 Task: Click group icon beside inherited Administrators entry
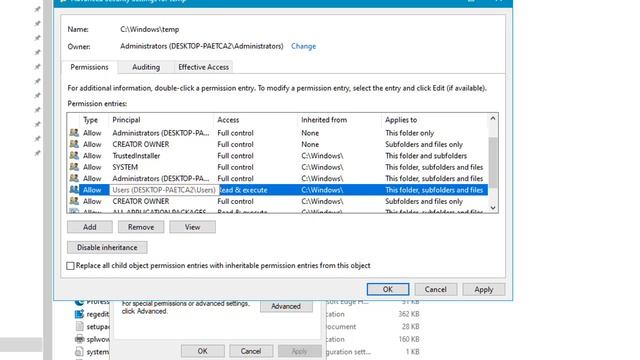(74, 178)
